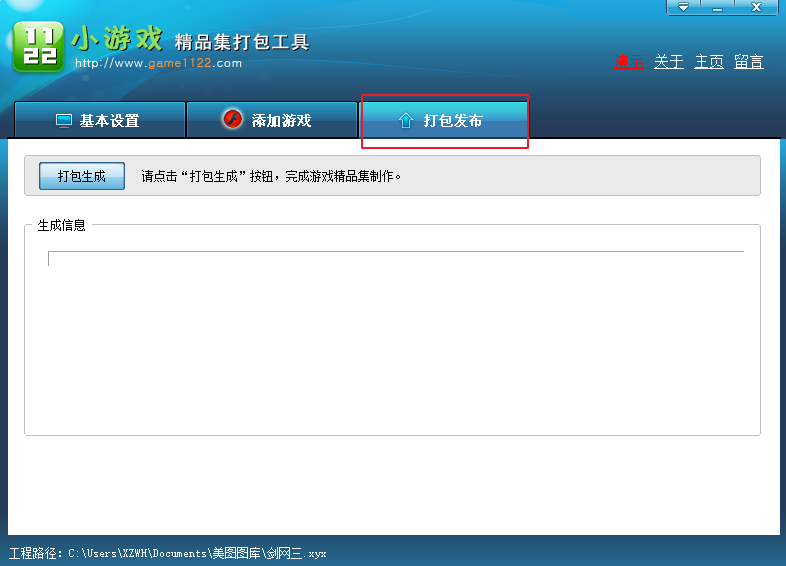The image size is (786, 566).
Task: Switch to the 添加游戏 tab
Action: pyautogui.click(x=272, y=120)
